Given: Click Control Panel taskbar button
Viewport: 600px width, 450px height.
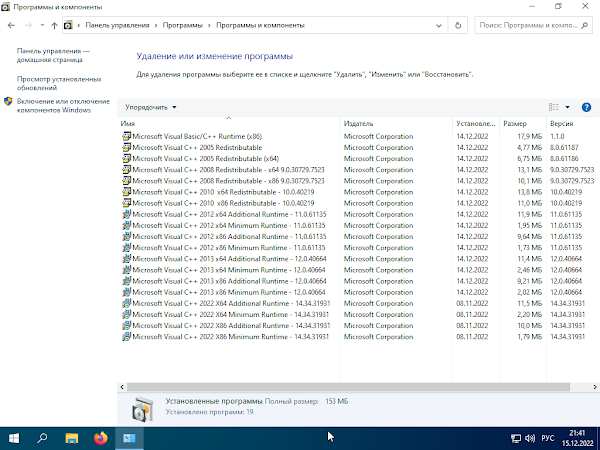Looking at the screenshot, I should point(129,438).
